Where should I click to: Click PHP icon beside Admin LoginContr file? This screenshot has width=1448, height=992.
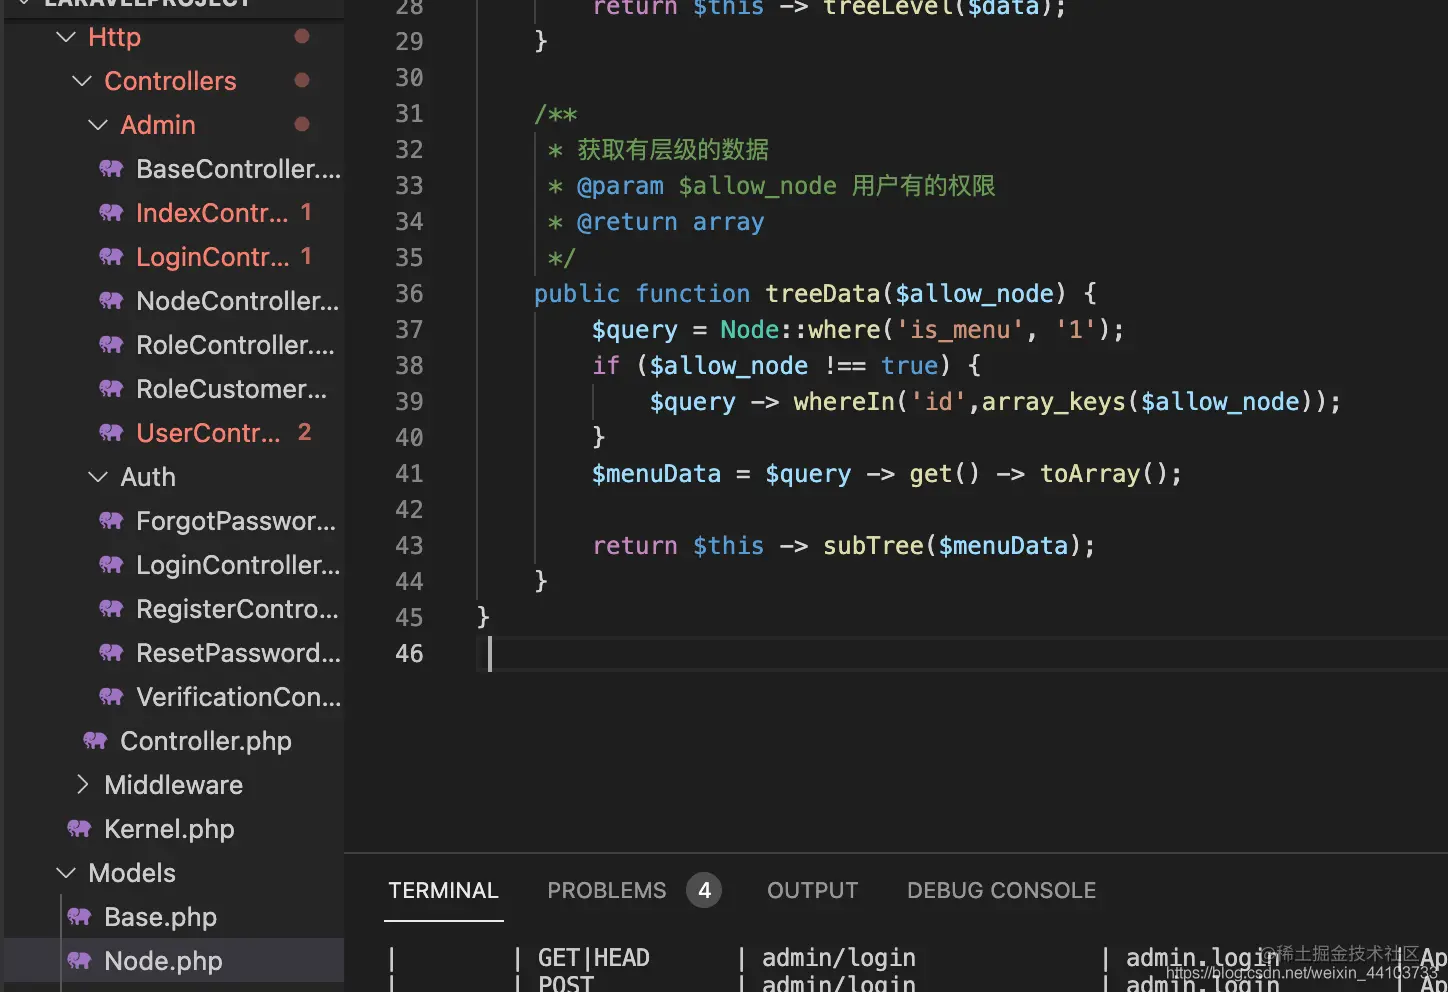coord(111,257)
